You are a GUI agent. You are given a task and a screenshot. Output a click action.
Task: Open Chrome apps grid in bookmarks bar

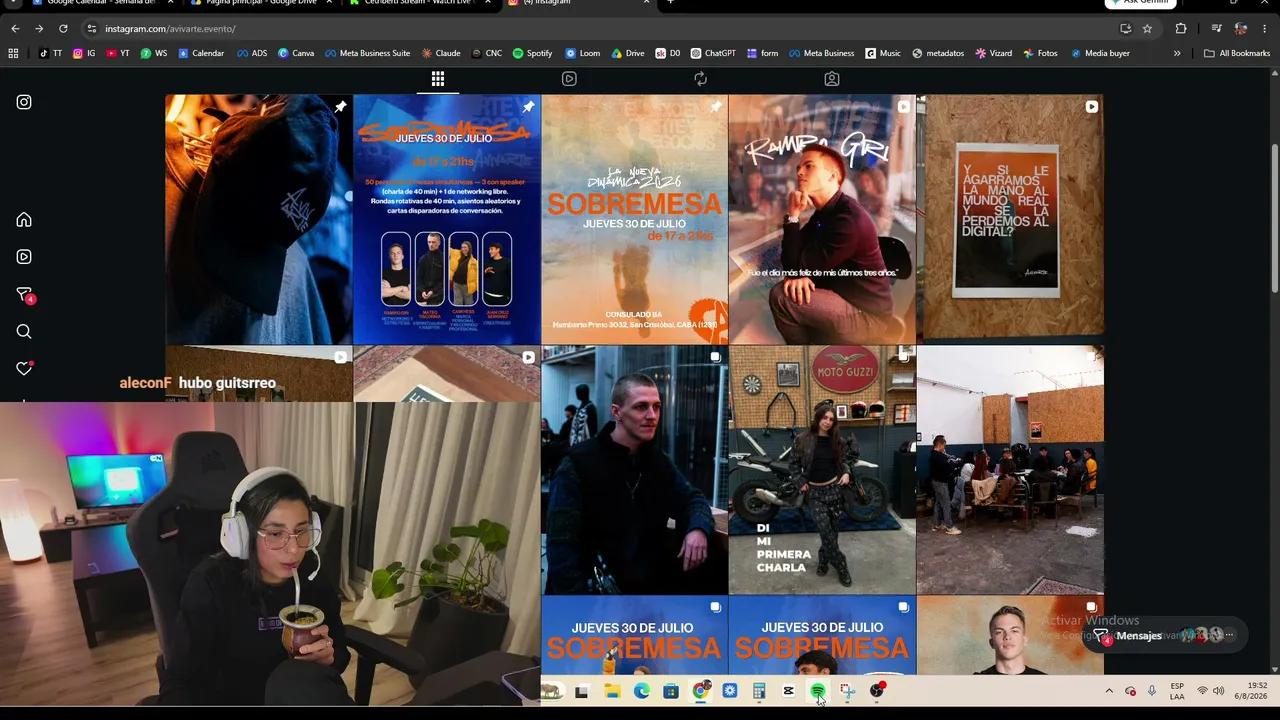[13, 53]
